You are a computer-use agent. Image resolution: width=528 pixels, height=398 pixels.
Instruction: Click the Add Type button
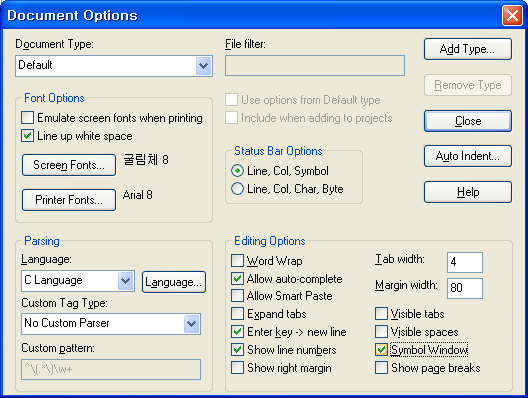click(x=468, y=49)
